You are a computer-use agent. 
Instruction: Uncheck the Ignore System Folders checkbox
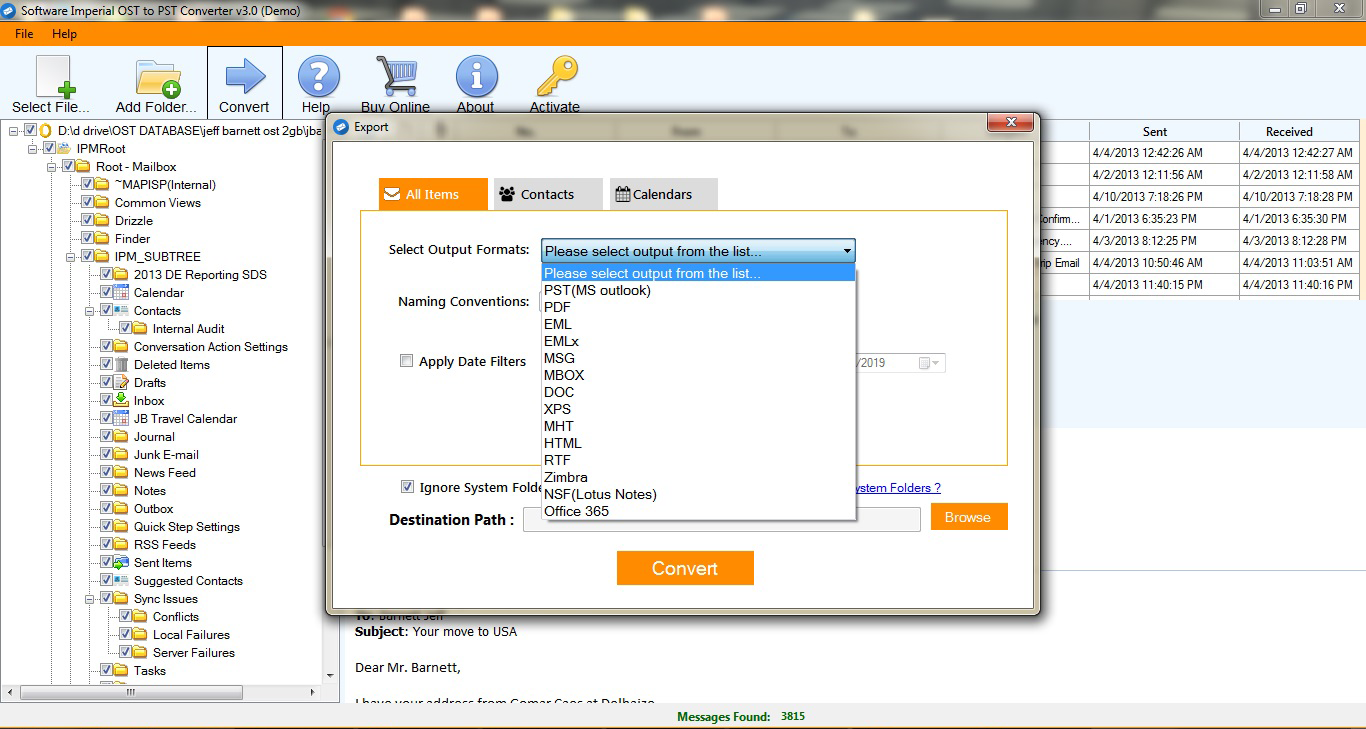click(407, 487)
